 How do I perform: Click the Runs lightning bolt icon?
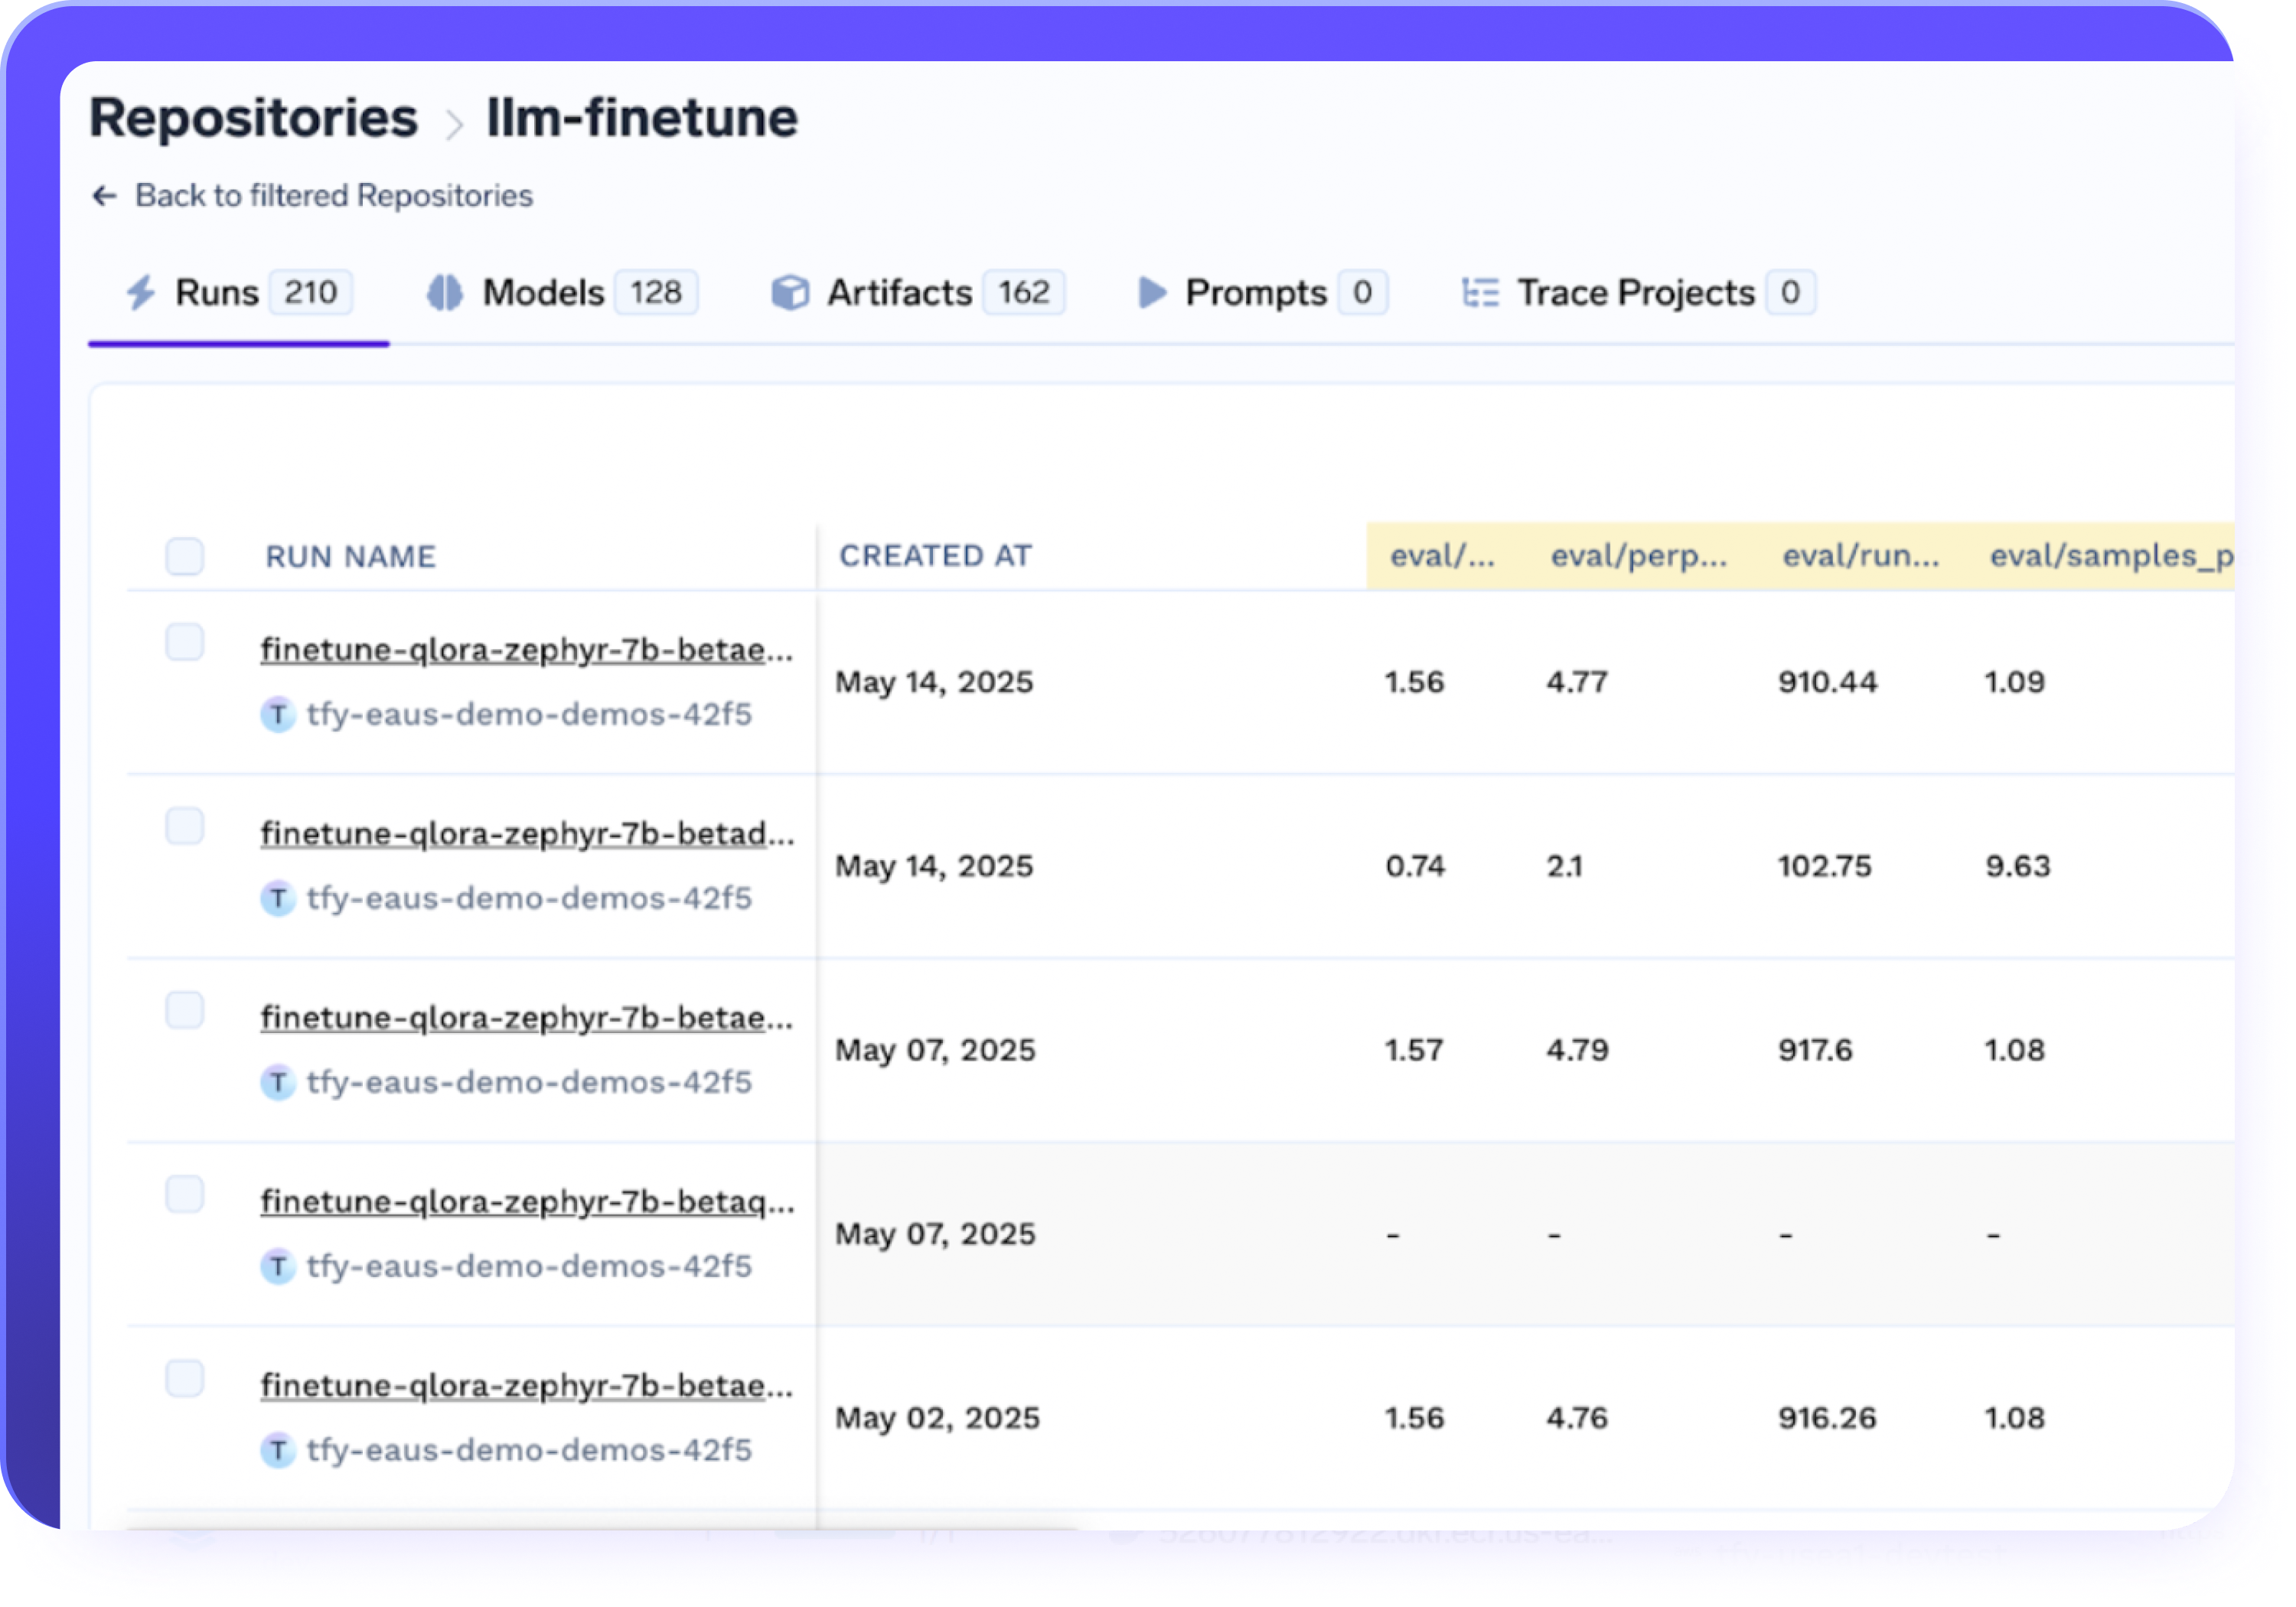coord(141,292)
